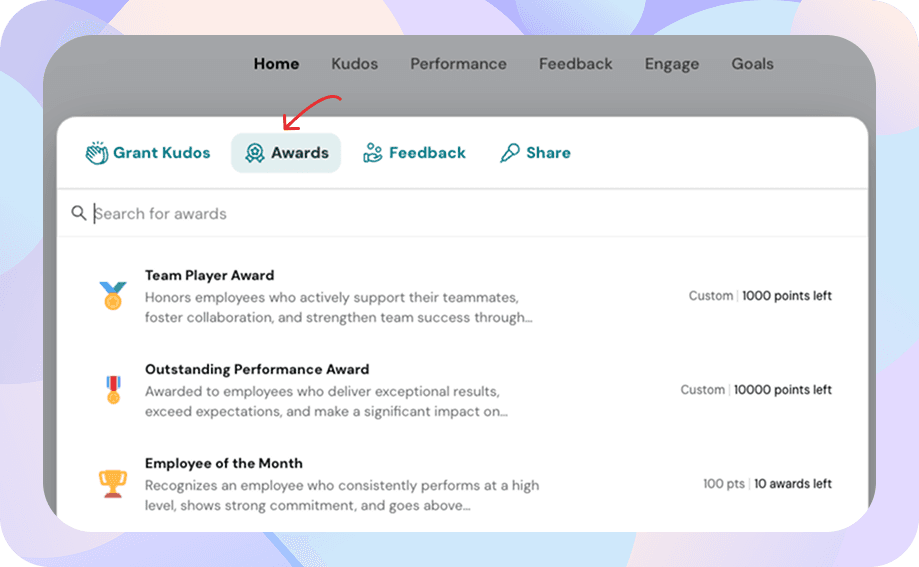The image size is (919, 567).
Task: Click the 10 awards left value
Action: 792,484
